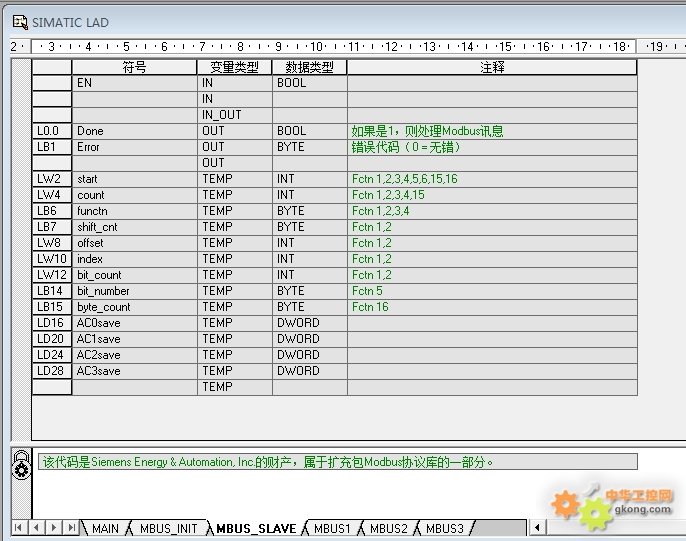Click the comment 'Fctn 5'
Viewport: 686px width, 541px height.
[x=367, y=291]
